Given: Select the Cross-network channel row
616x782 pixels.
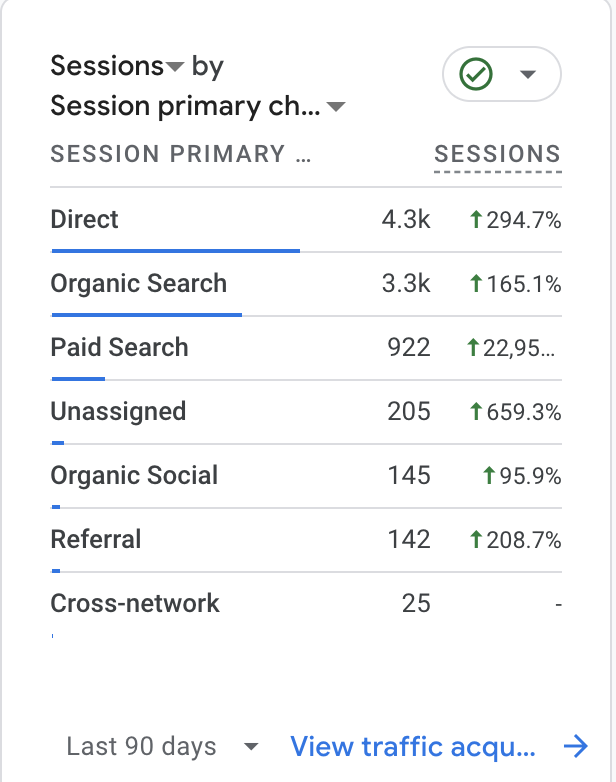Looking at the screenshot, I should click(135, 603).
